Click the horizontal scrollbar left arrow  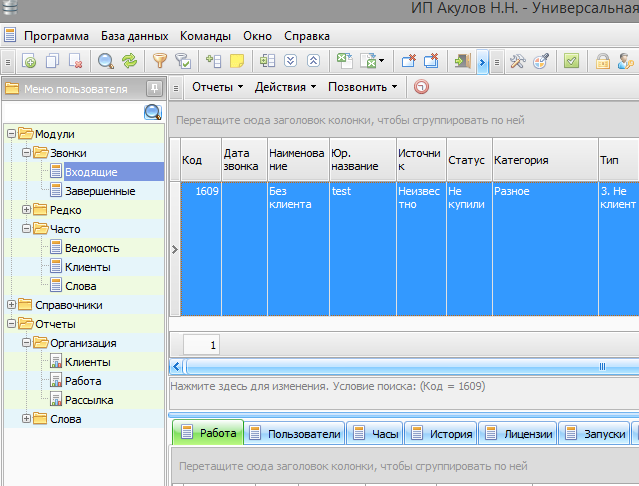click(176, 367)
